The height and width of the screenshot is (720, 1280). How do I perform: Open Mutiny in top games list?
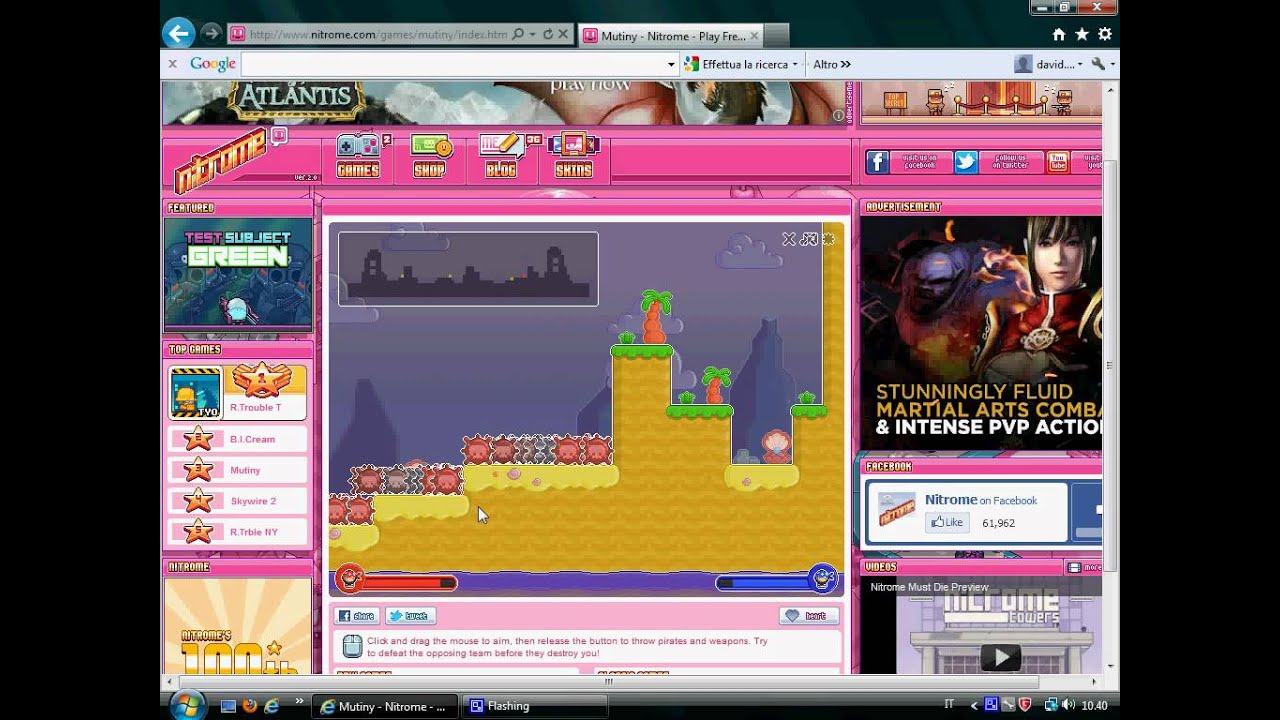238,470
